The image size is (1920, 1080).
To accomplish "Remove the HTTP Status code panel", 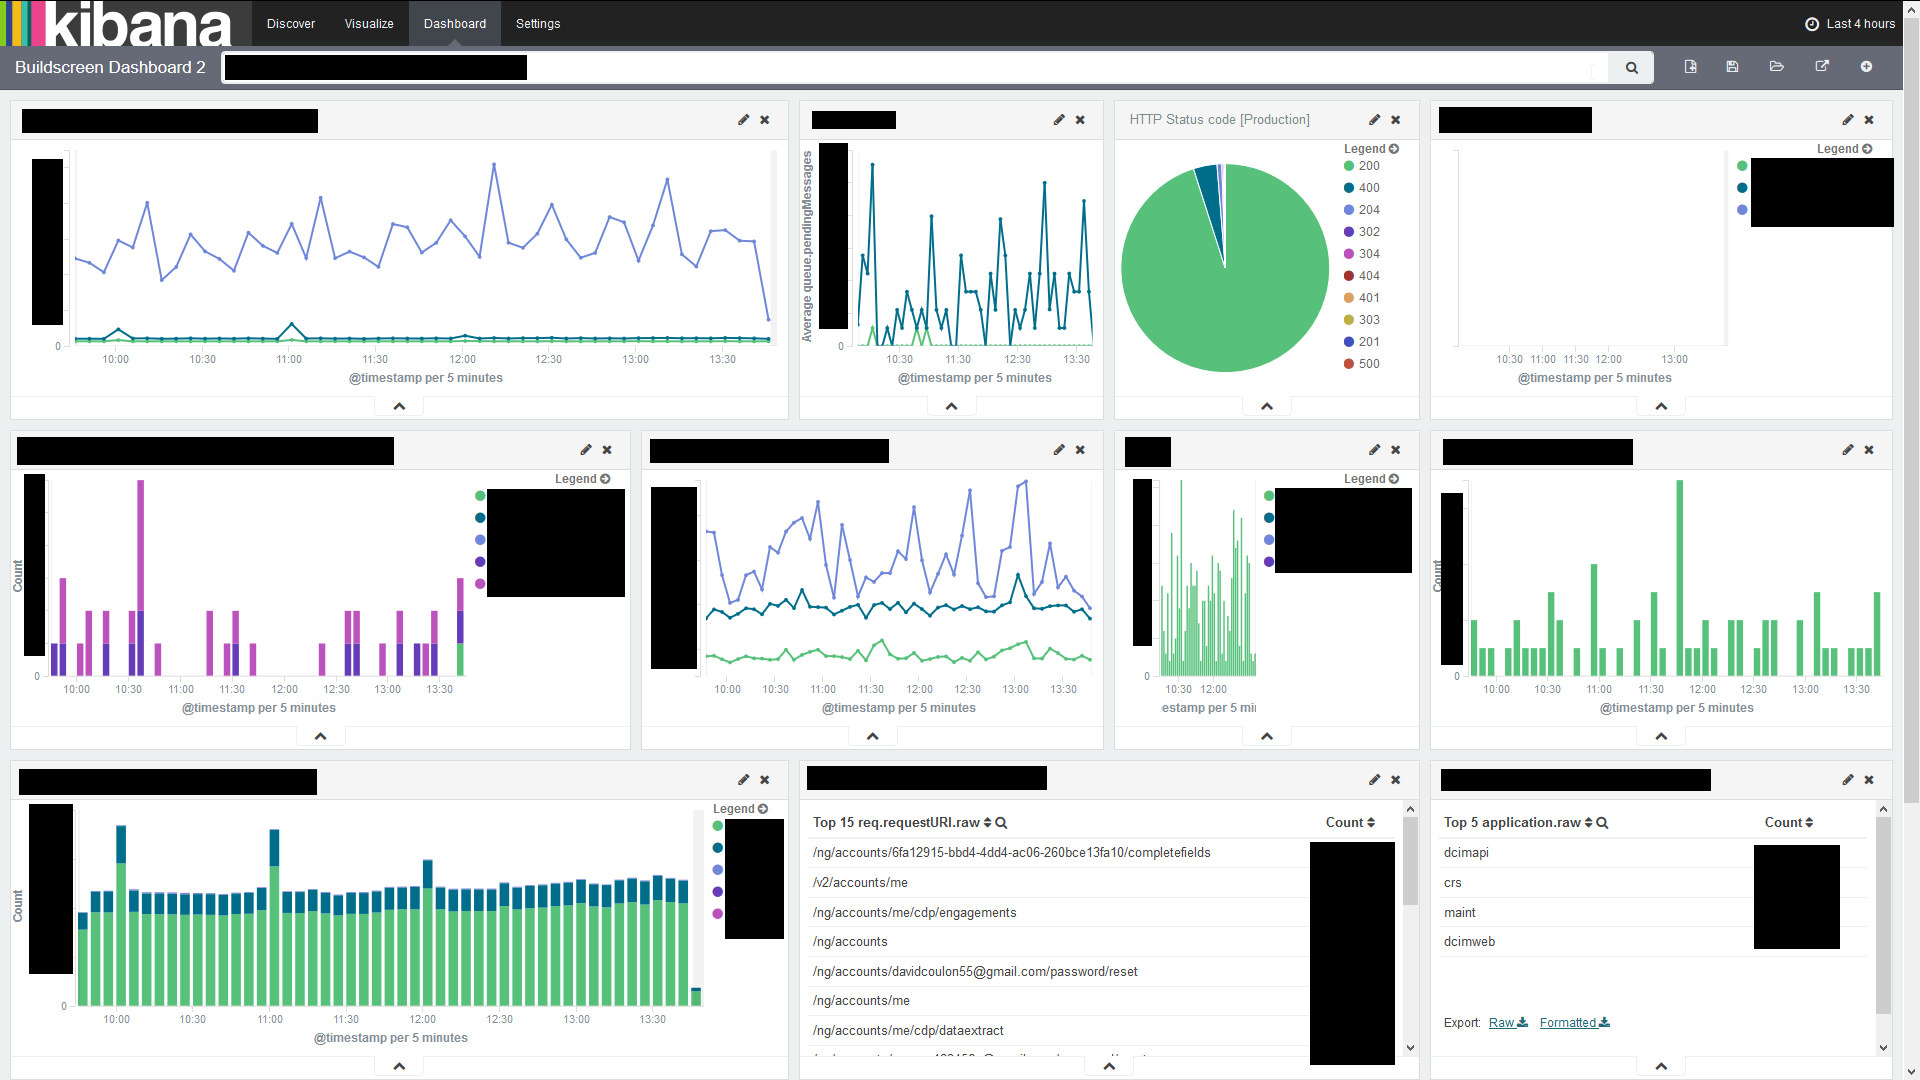I will (x=1396, y=120).
